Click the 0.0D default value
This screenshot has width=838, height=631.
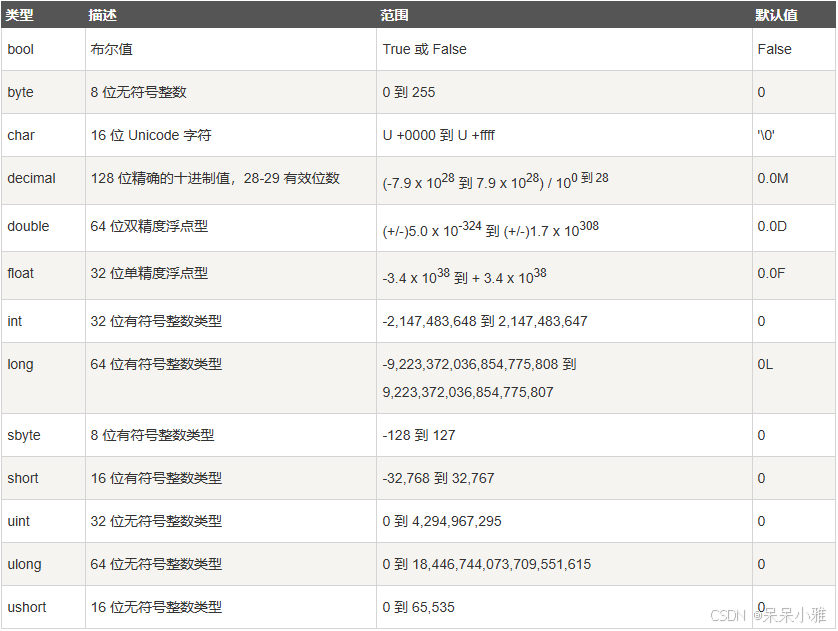[772, 226]
